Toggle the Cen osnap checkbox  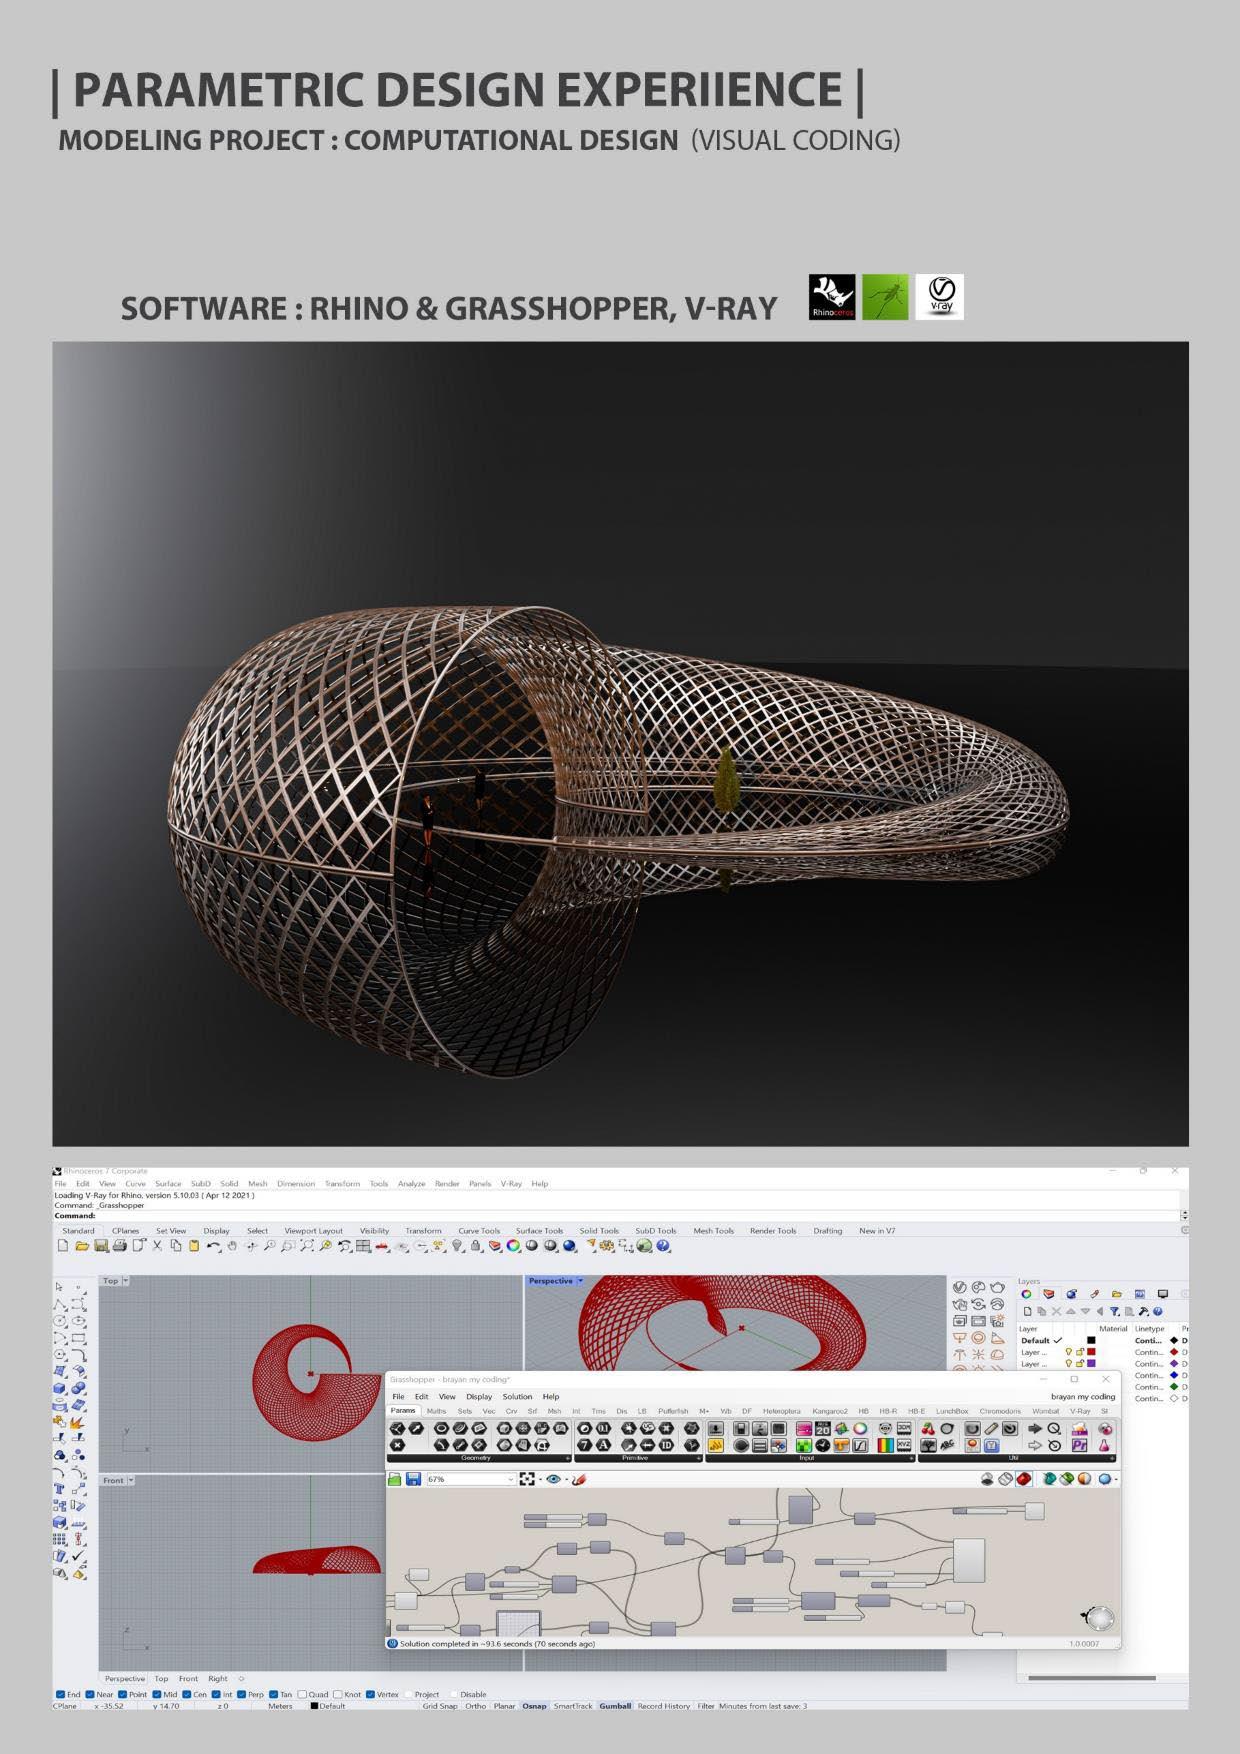(186, 1694)
